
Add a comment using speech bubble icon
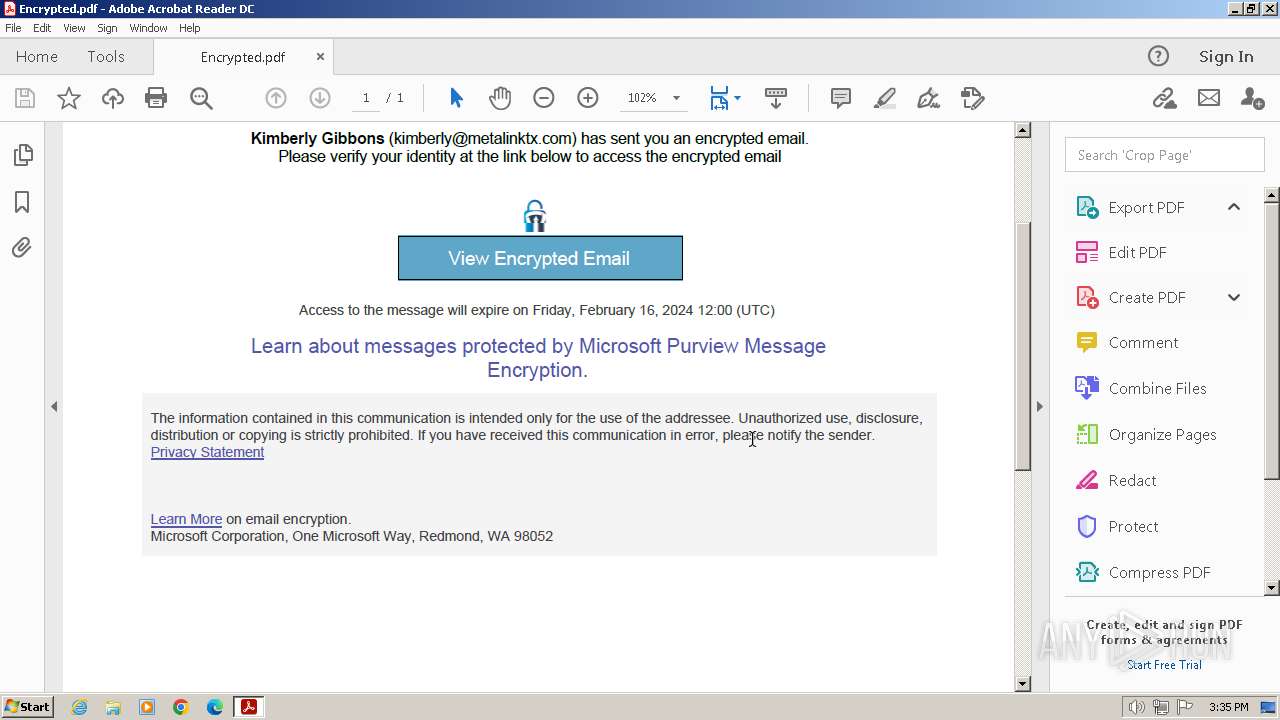coord(841,98)
